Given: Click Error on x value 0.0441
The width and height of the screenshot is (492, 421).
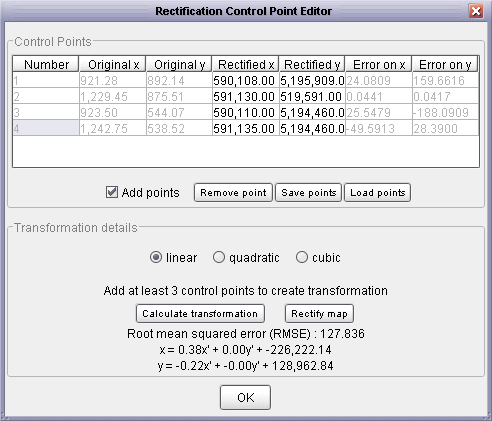Looking at the screenshot, I should [x=379, y=96].
